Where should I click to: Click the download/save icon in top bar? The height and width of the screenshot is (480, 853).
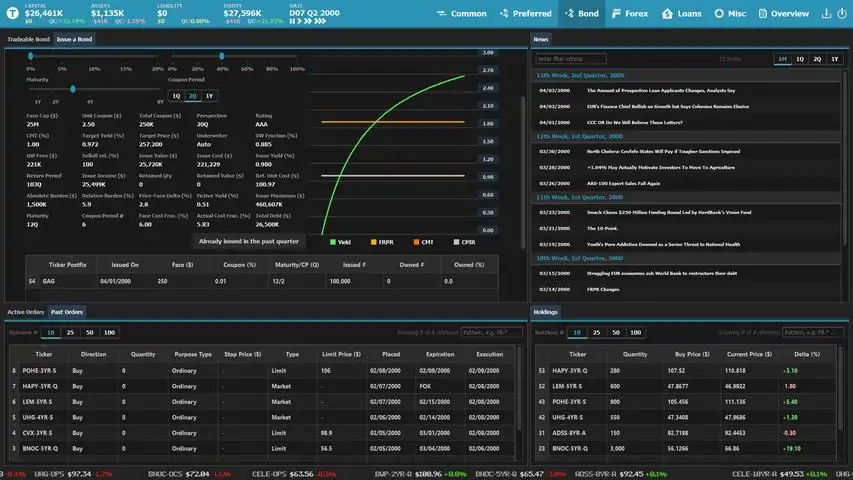[x=826, y=14]
